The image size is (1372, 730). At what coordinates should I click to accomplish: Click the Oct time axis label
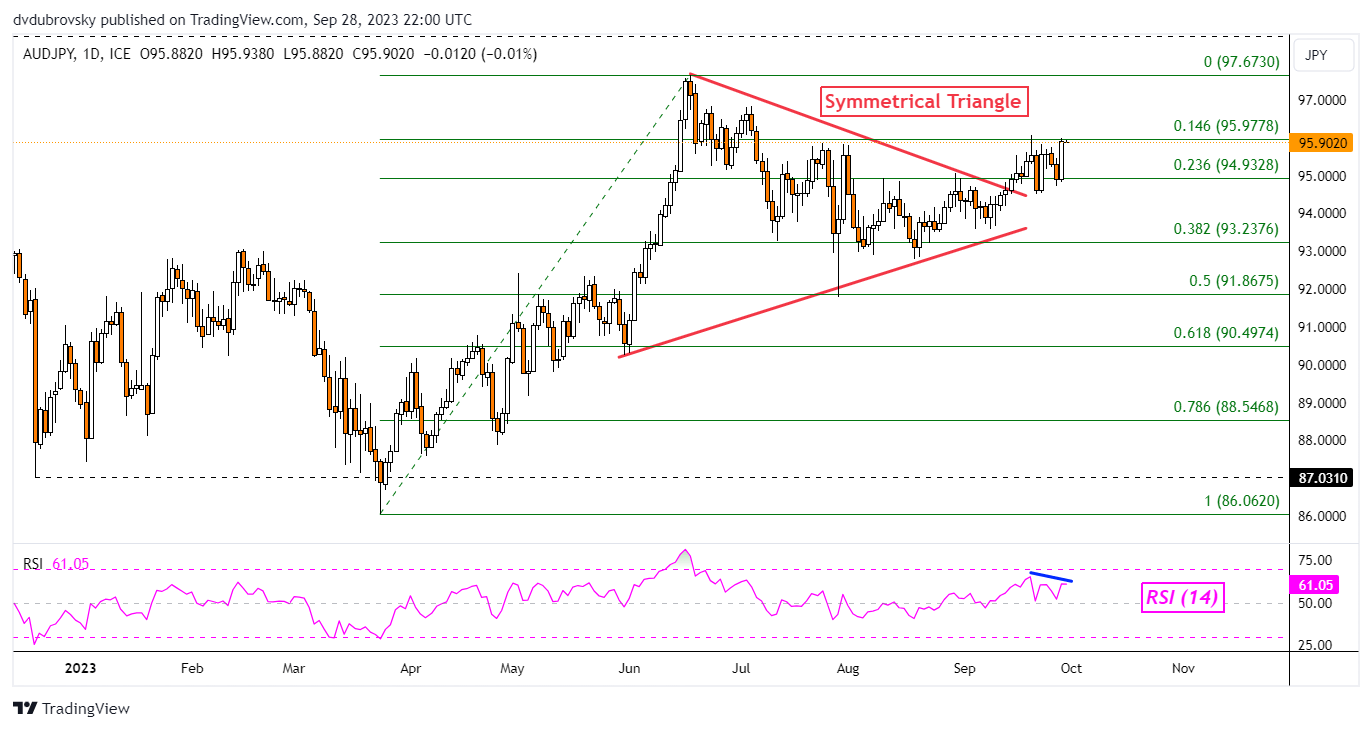[x=1072, y=667]
